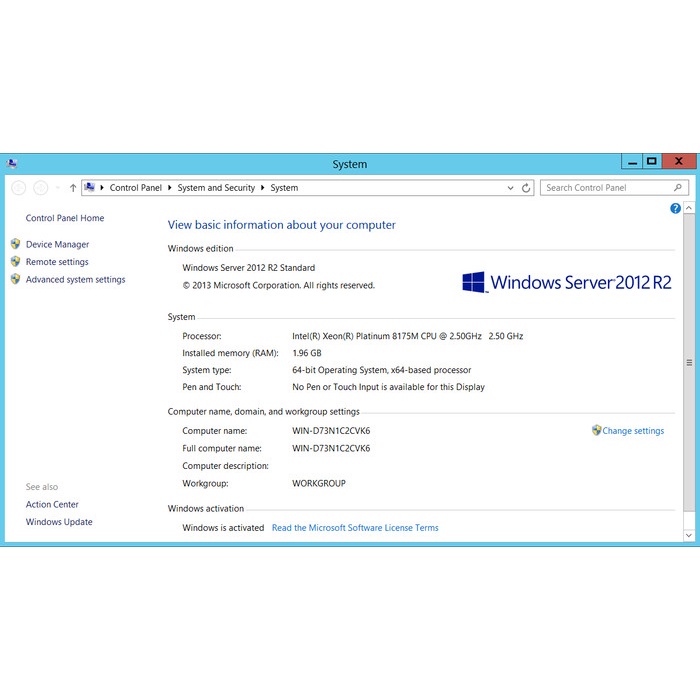Click Change settings link

click(633, 431)
